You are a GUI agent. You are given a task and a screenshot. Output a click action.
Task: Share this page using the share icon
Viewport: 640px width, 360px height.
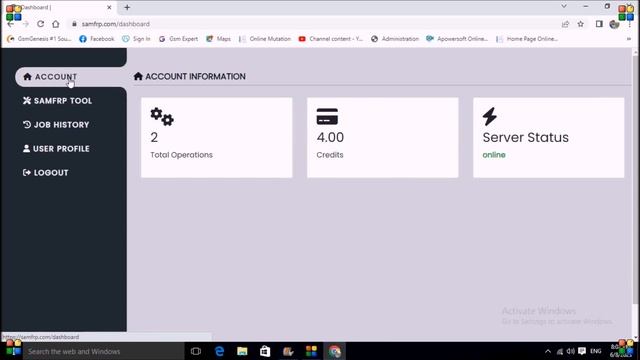point(565,24)
